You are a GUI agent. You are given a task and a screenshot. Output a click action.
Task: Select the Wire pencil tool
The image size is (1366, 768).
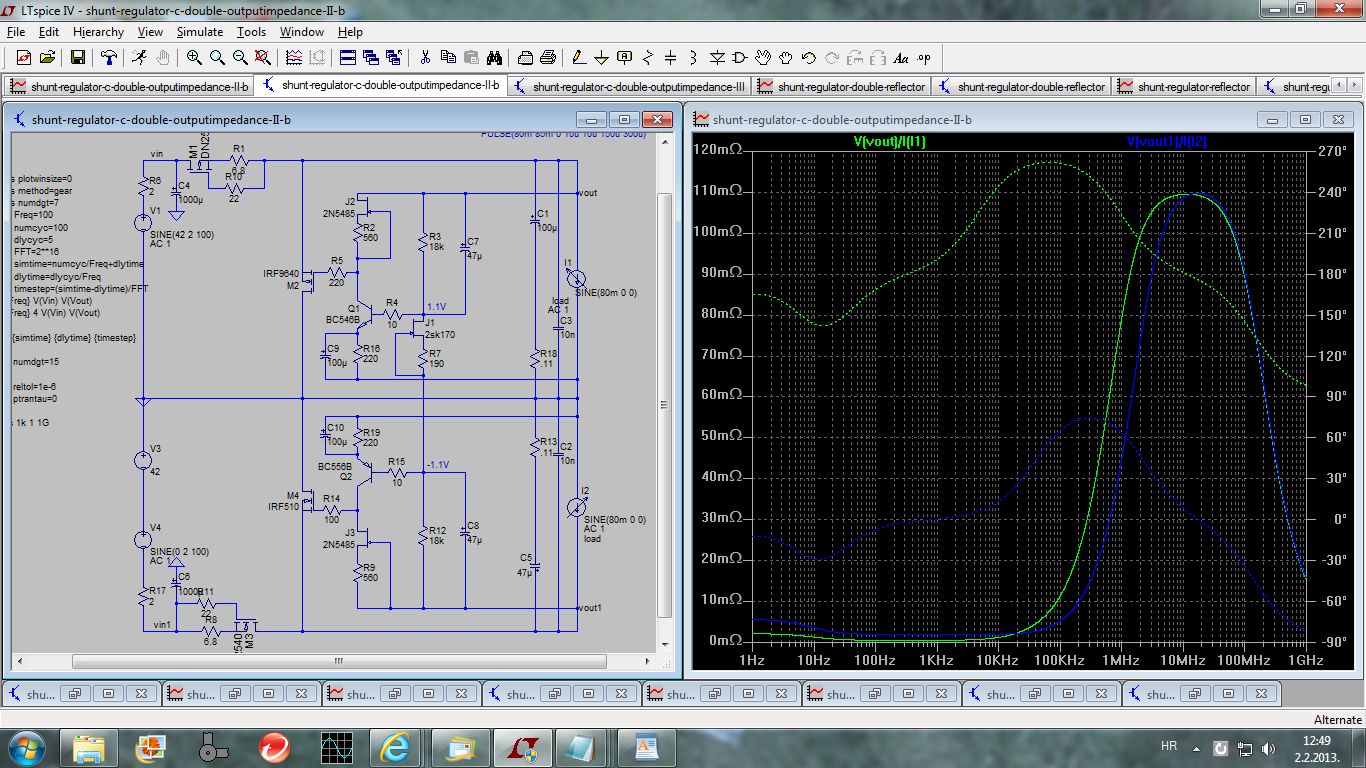578,57
